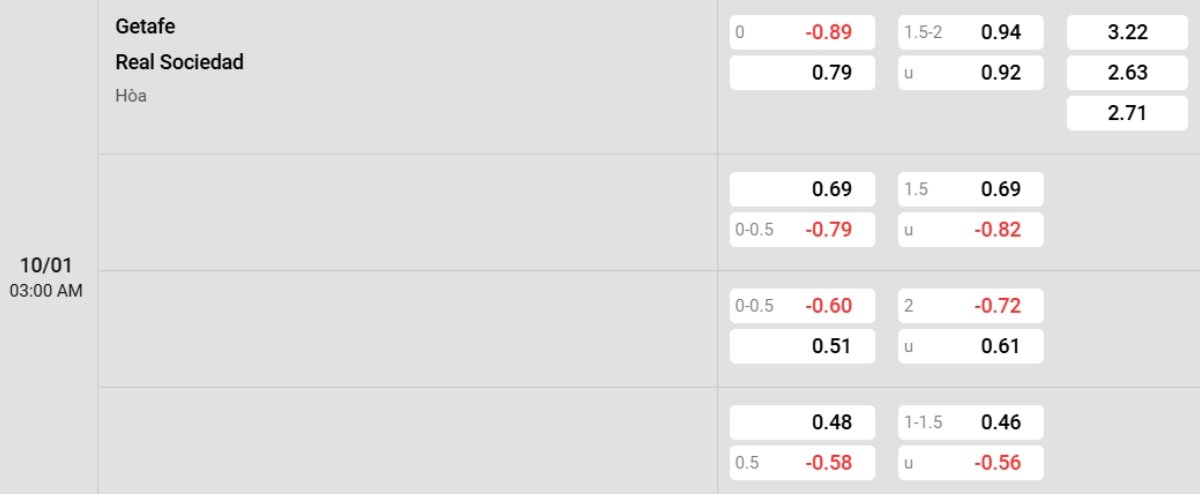Select the 0.48 handicap odds

point(802,422)
